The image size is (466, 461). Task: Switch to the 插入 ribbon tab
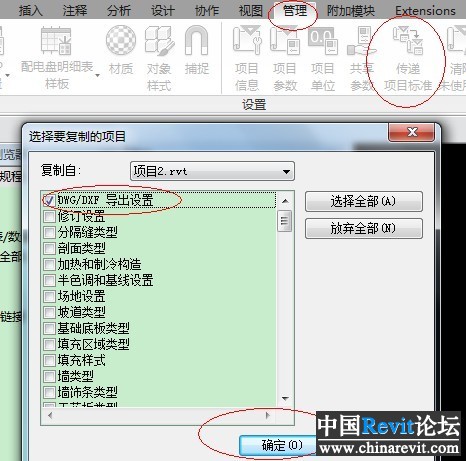pyautogui.click(x=31, y=11)
